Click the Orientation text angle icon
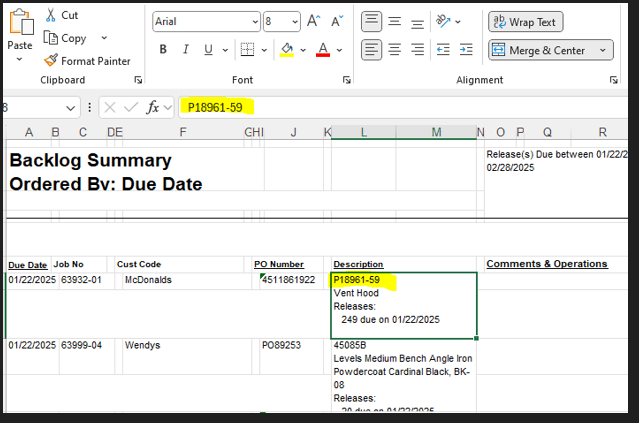 pos(443,21)
